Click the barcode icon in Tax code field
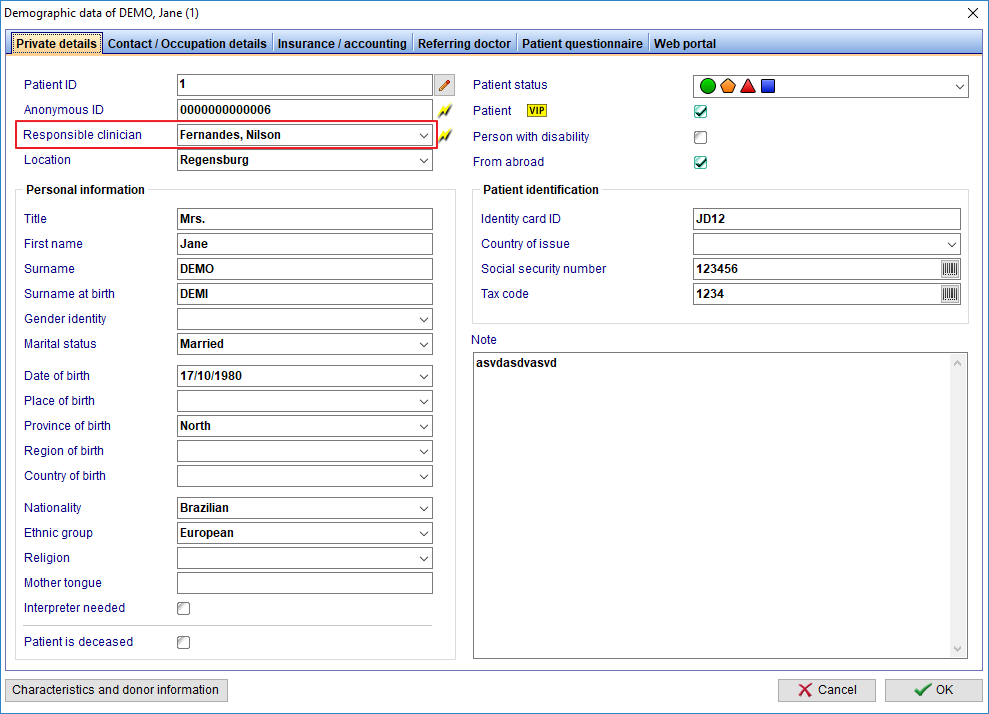The image size is (989, 714). (x=949, y=294)
